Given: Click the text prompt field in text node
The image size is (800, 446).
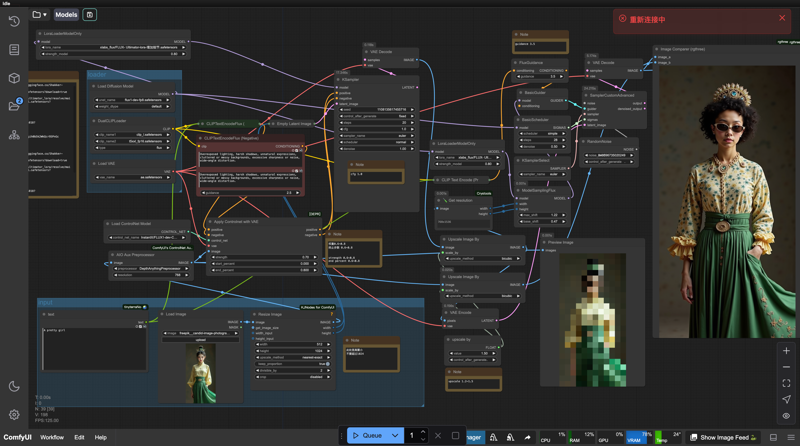Looking at the screenshot, I should (94, 349).
